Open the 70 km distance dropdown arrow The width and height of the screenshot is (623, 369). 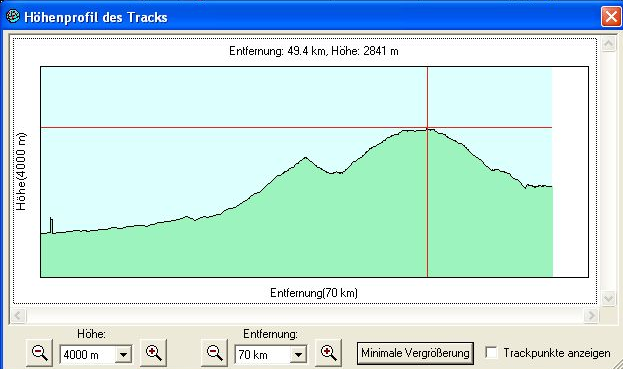point(298,354)
